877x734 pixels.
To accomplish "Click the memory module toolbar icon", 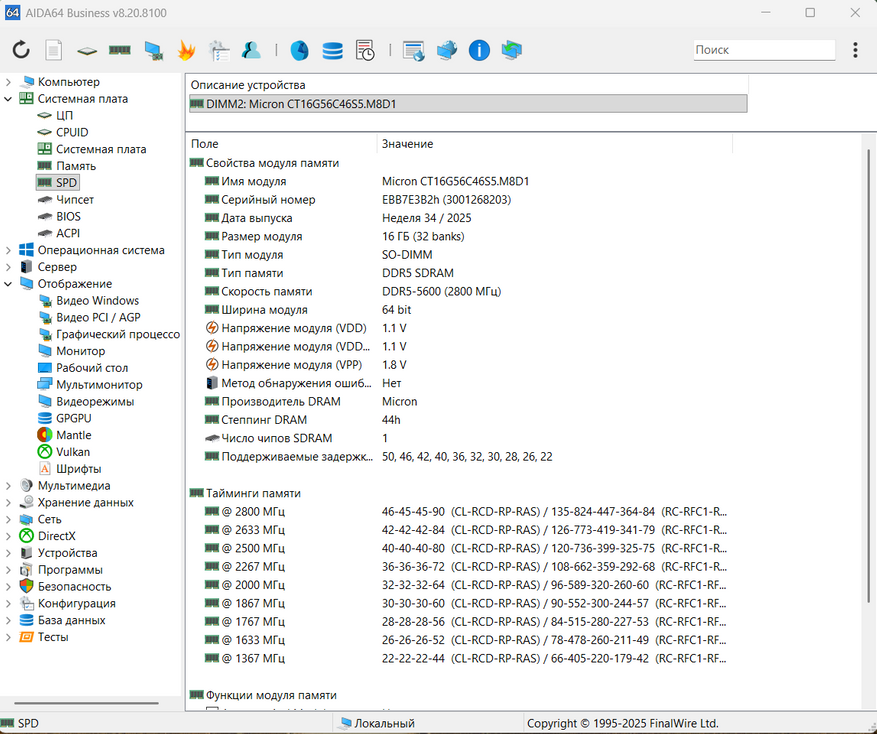I will [x=120, y=50].
